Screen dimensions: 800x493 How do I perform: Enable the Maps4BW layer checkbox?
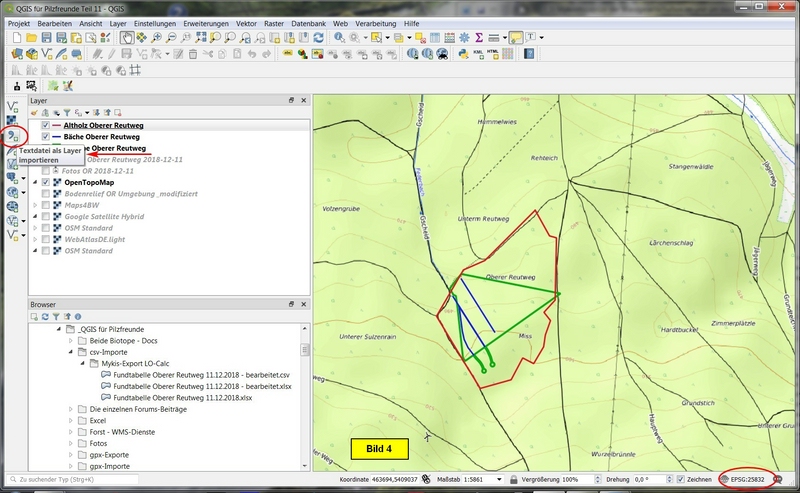pyautogui.click(x=46, y=205)
